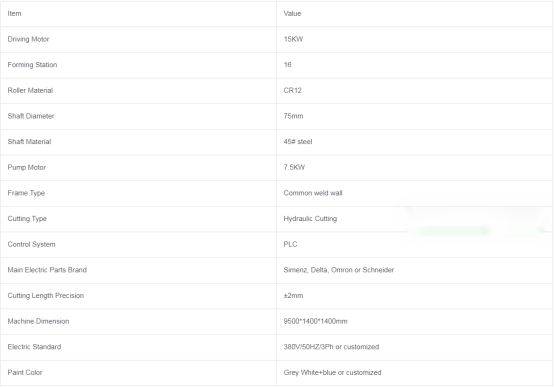Viewport: 554px width, 387px height.
Task: Click the '45# steel' value
Action: click(297, 142)
